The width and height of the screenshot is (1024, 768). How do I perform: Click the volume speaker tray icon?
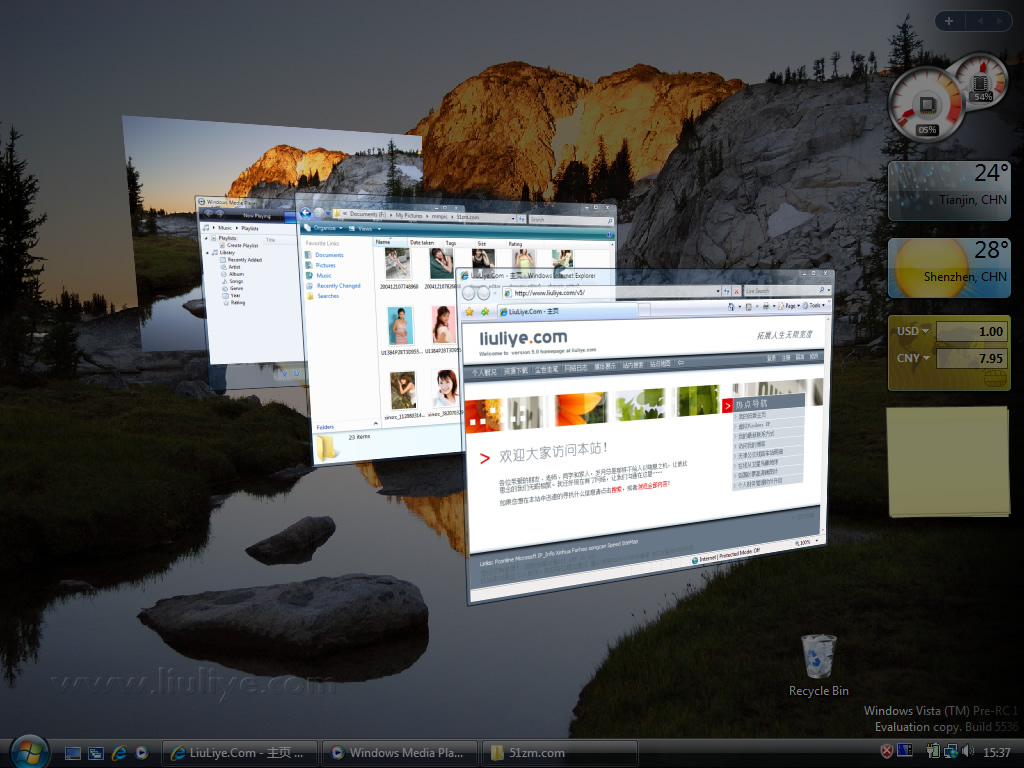[x=967, y=752]
